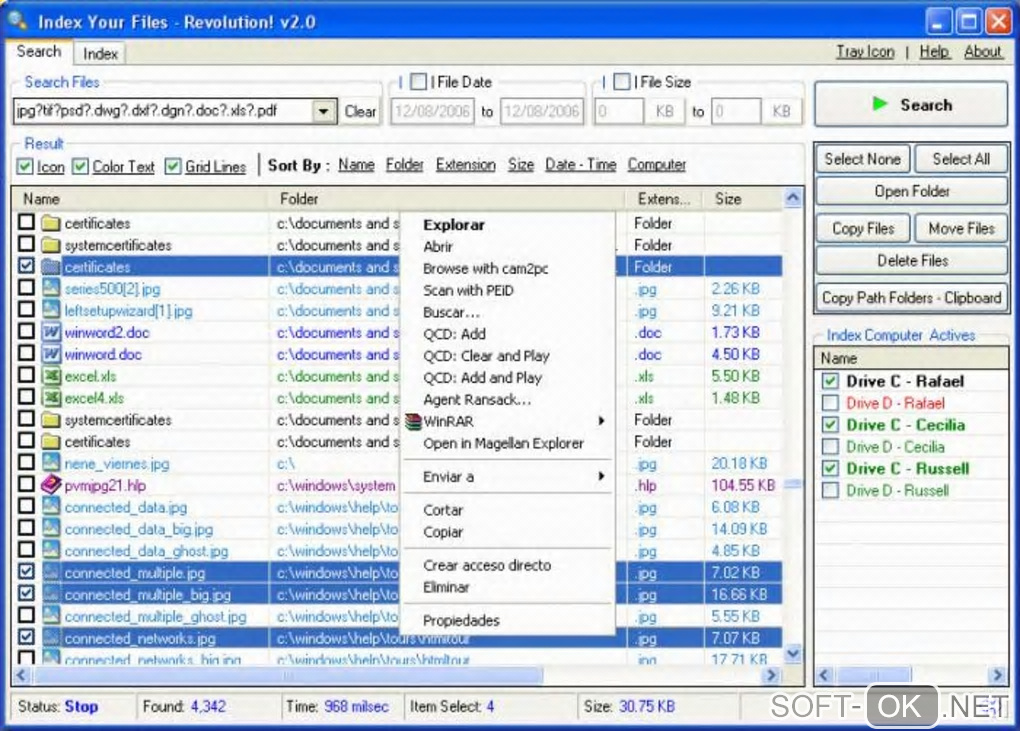Image resolution: width=1020 pixels, height=731 pixels.
Task: Click the Excel icon next to excel.xls
Action: (x=51, y=376)
